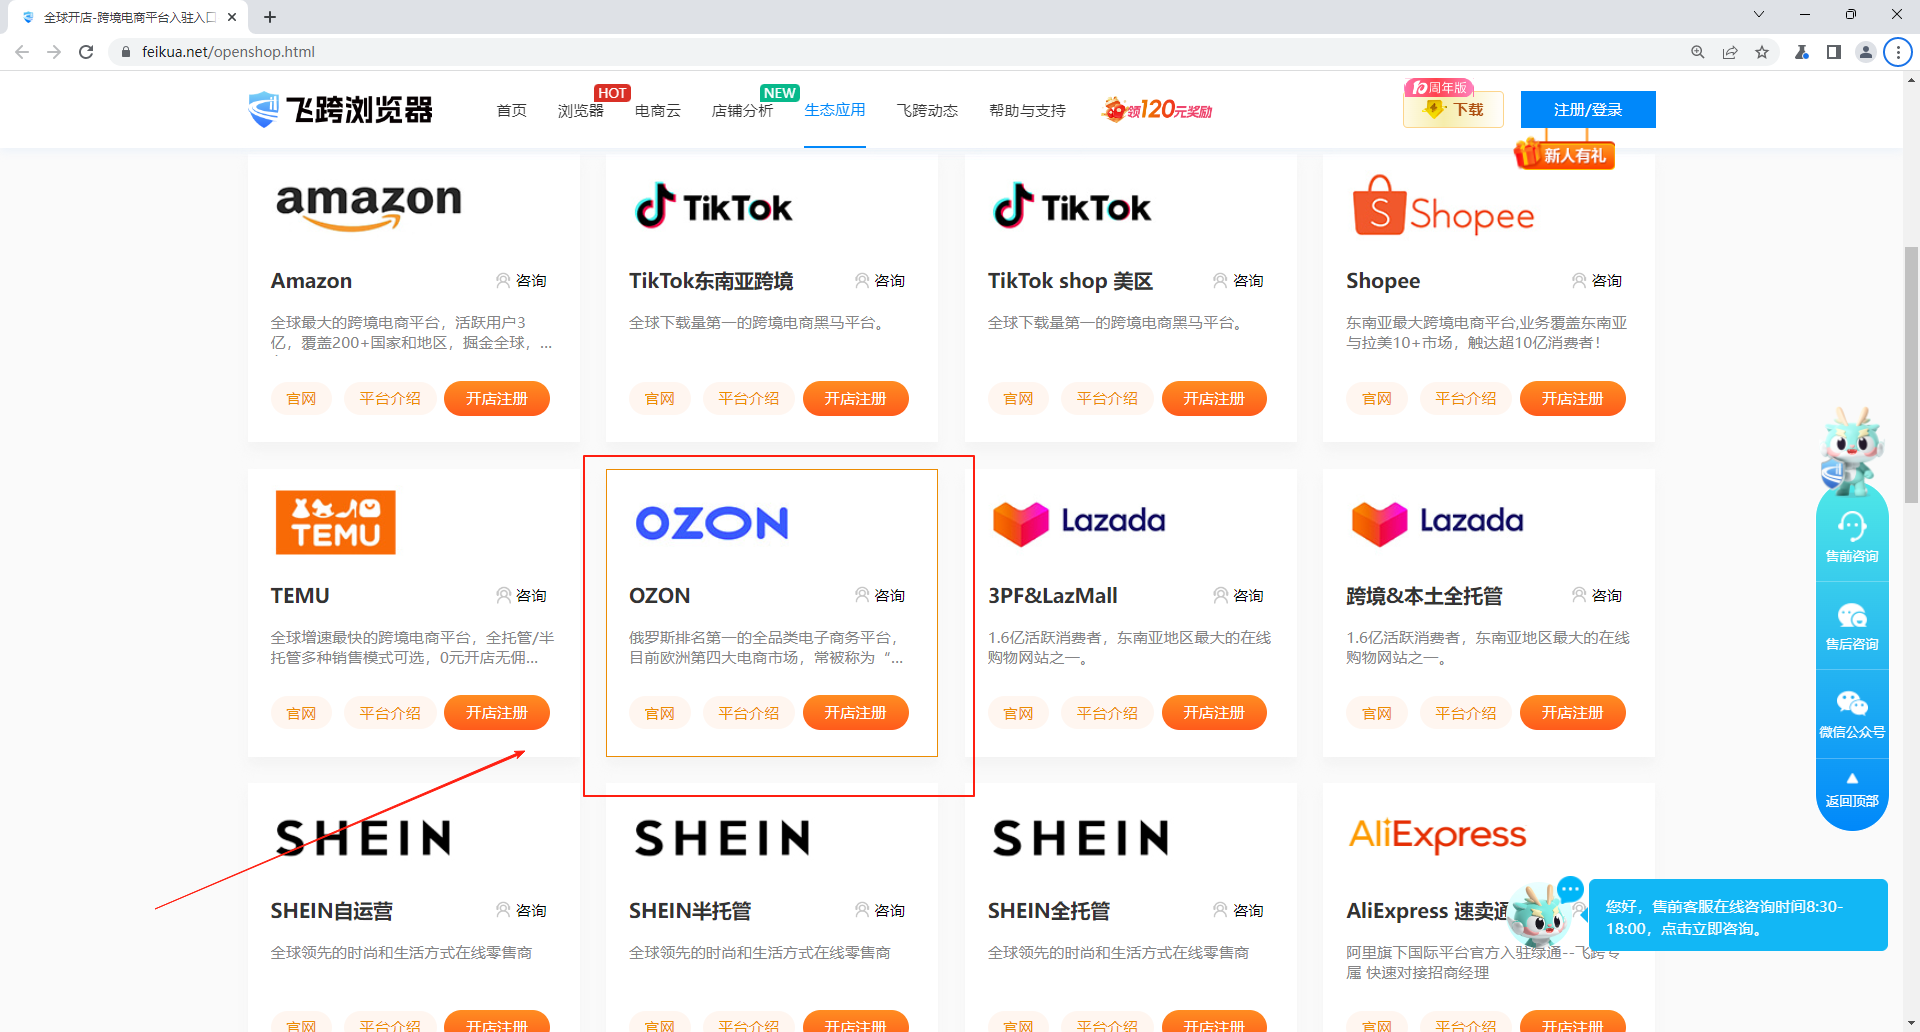Reload the page with refresh icon
1920x1032 pixels.
pos(86,52)
